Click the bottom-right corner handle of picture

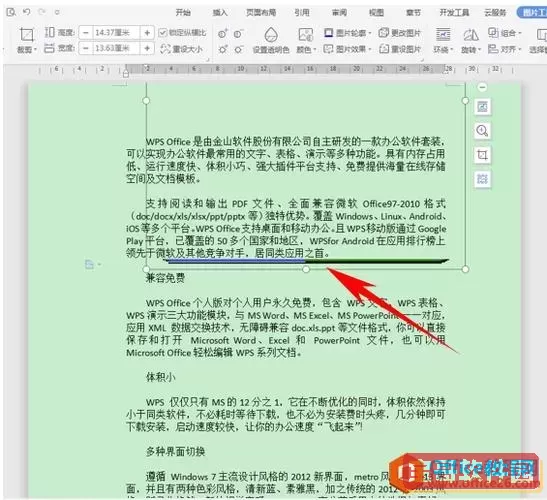pos(465,269)
